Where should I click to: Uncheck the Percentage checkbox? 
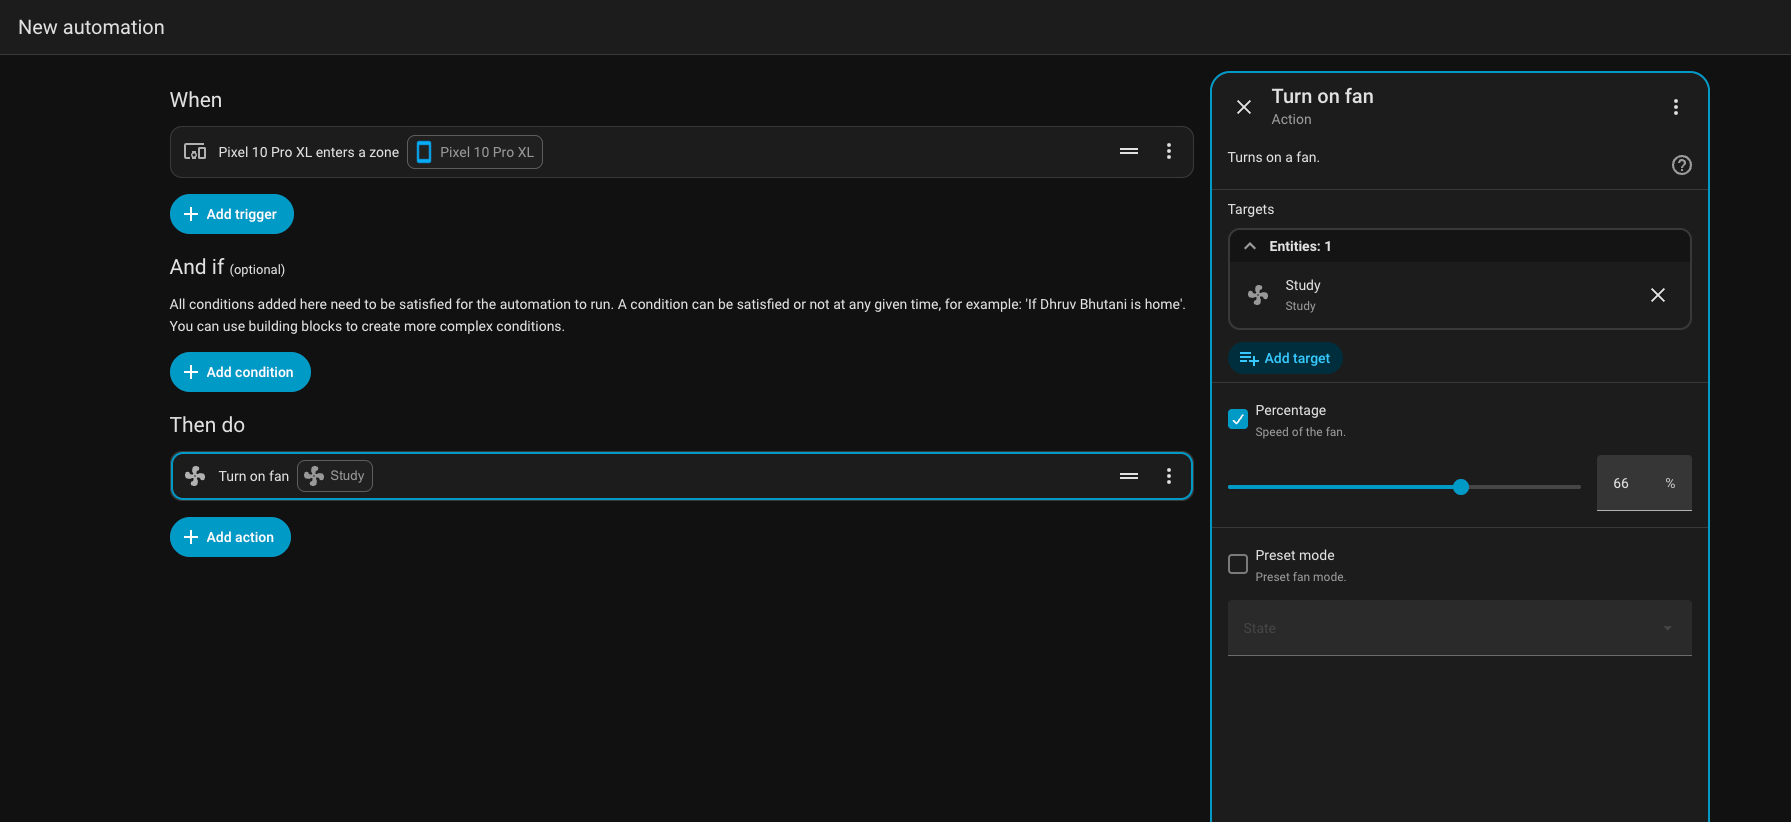1238,419
